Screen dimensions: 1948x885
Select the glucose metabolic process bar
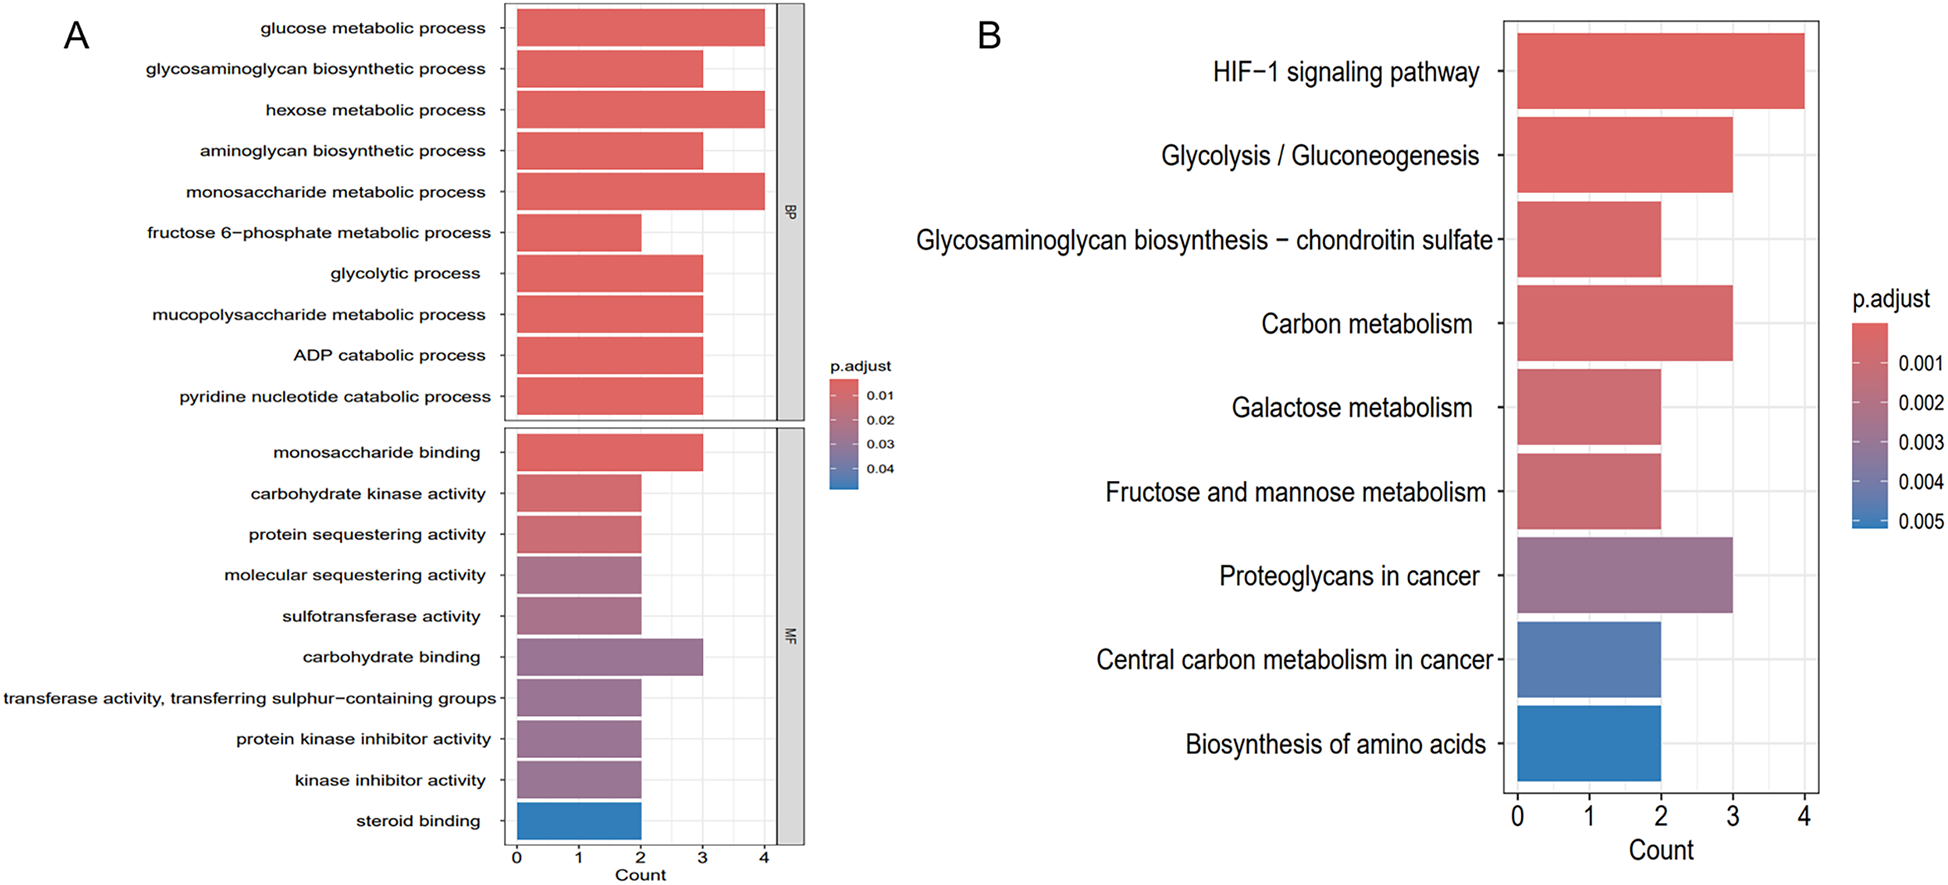641,28
